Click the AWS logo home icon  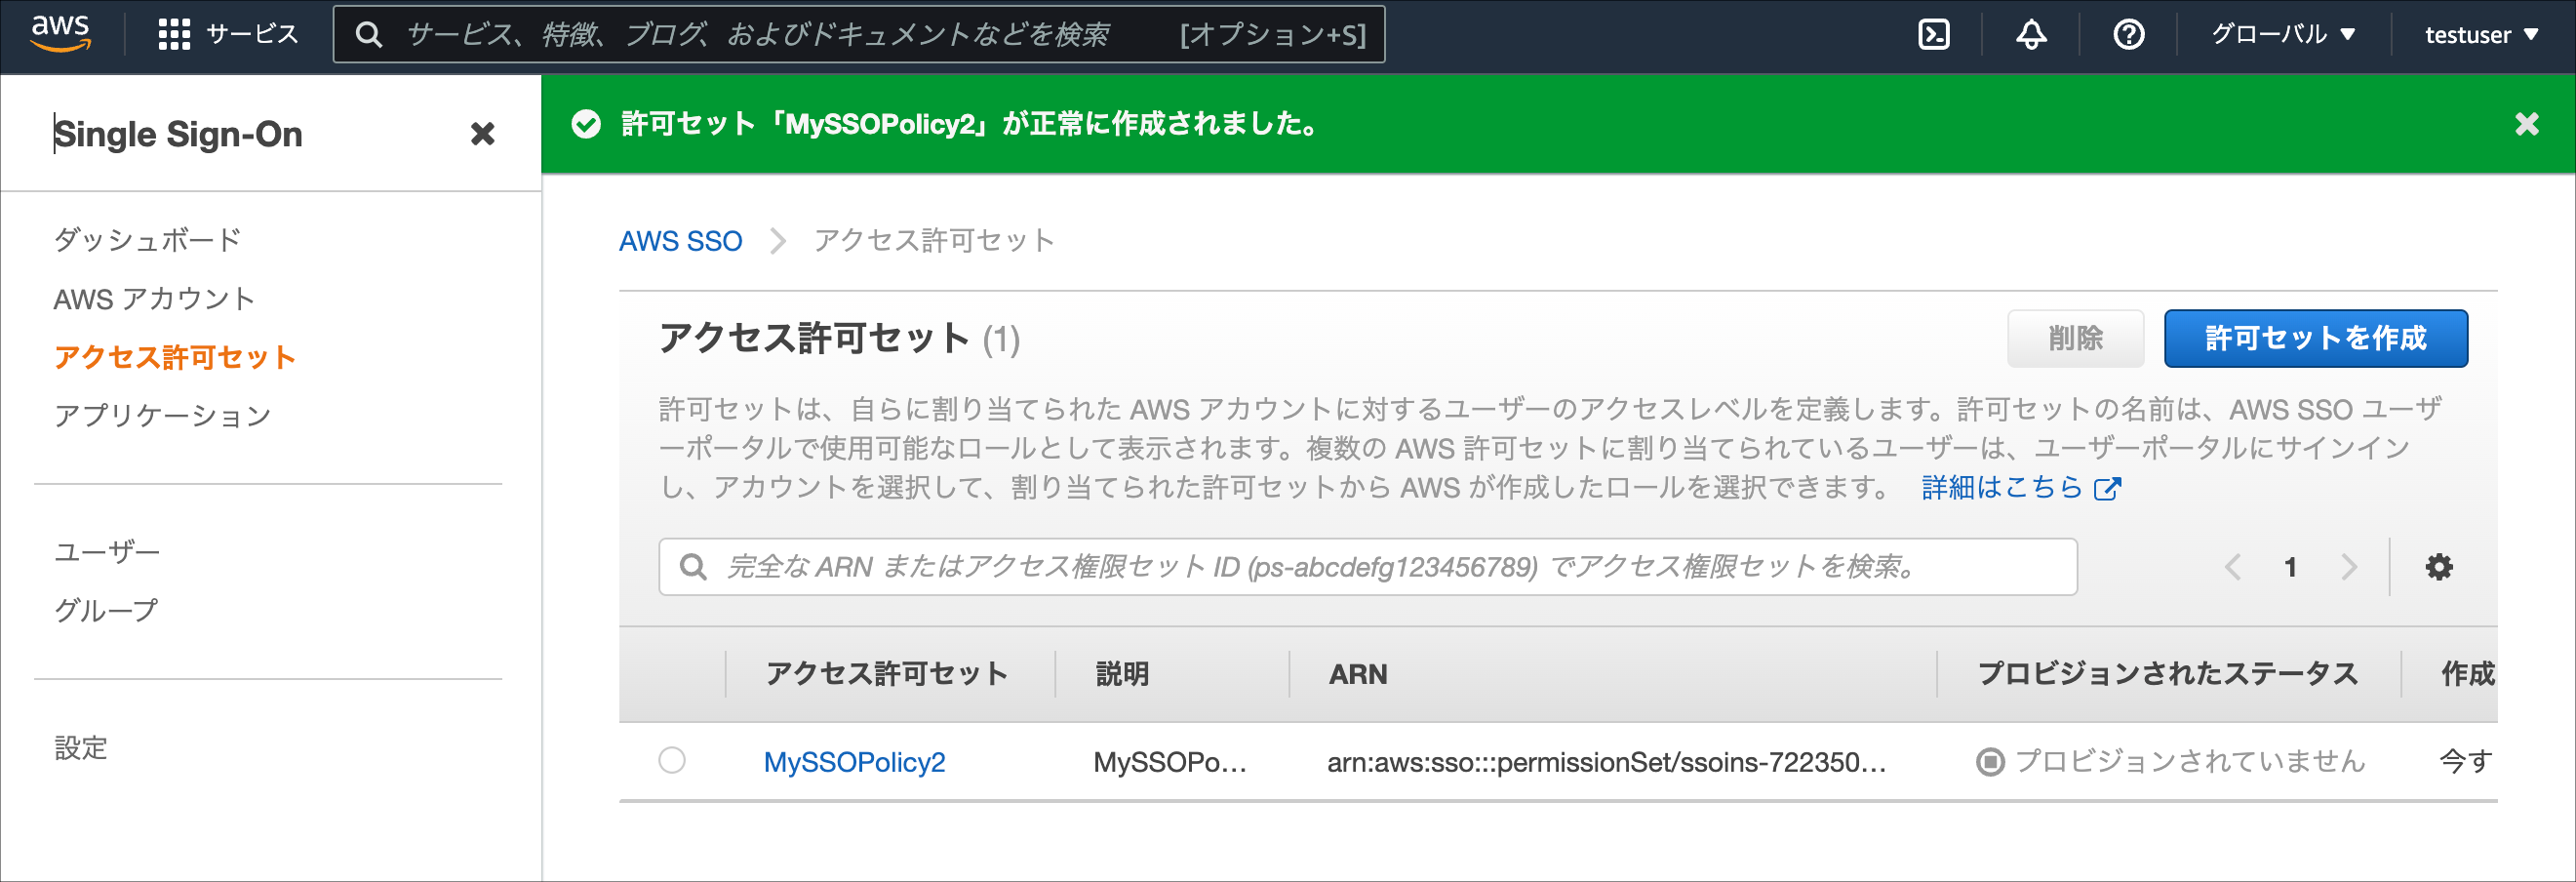61,34
